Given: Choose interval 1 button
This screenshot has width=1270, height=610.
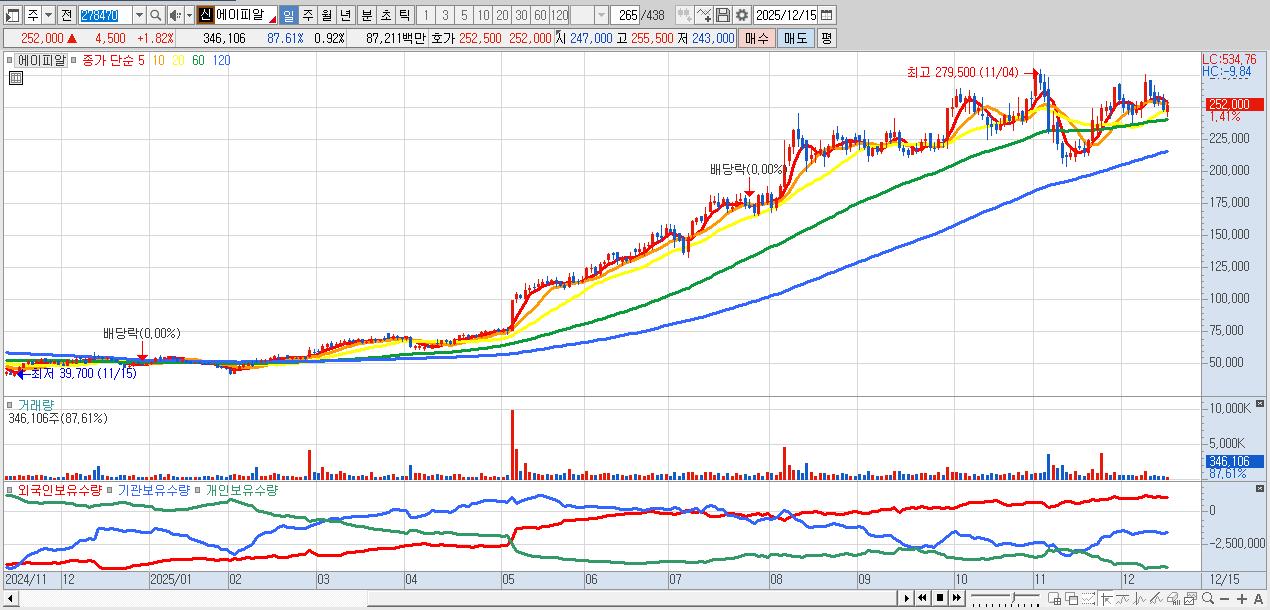Looking at the screenshot, I should pyautogui.click(x=425, y=15).
